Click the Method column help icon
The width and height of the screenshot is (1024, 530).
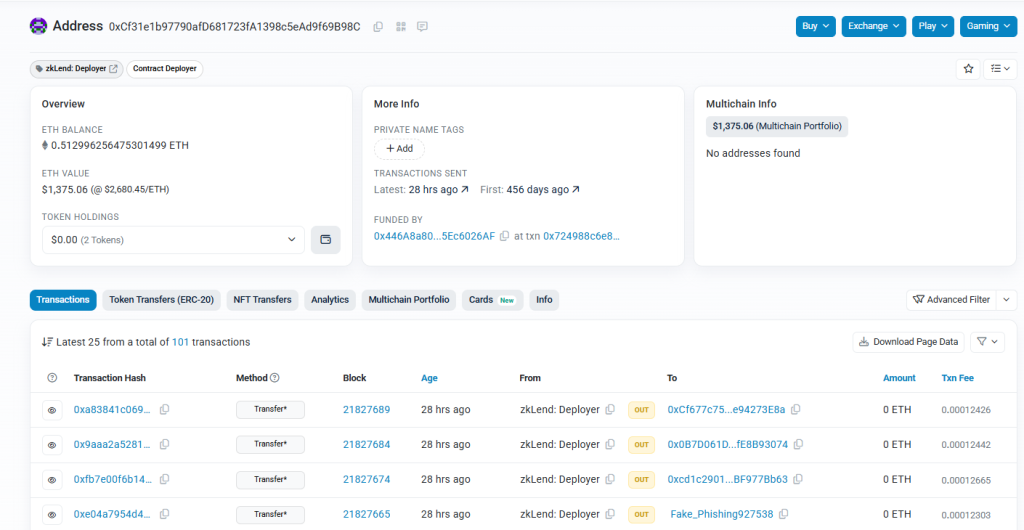[275, 378]
